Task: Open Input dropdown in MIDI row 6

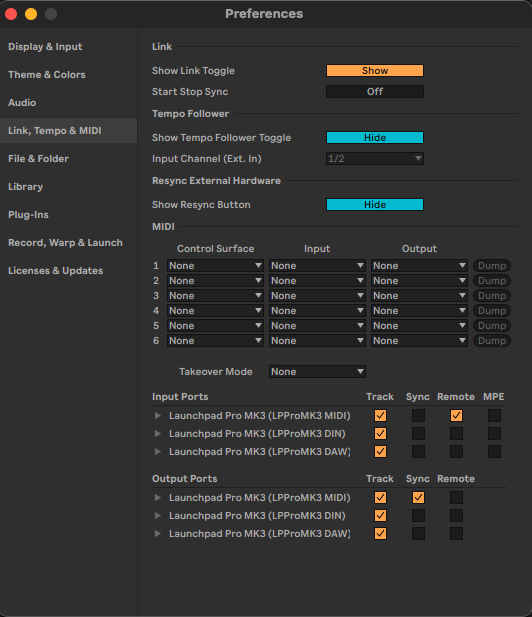Action: 317,340
